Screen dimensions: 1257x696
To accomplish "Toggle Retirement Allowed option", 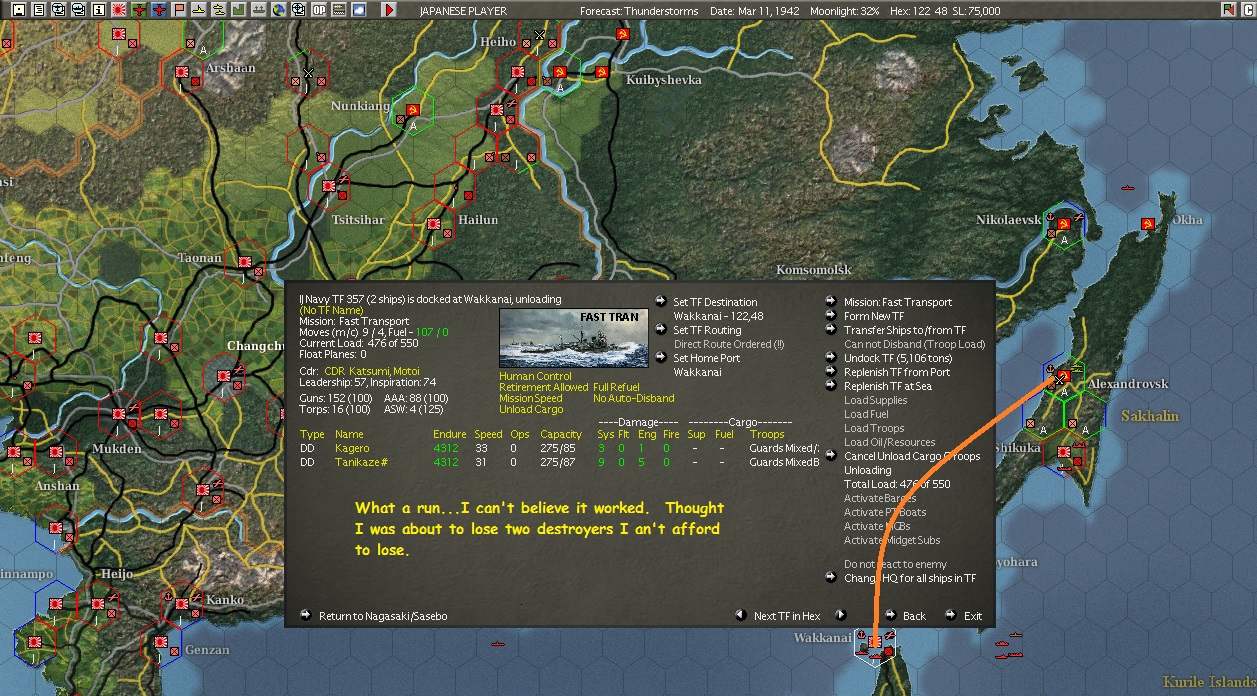I will (x=543, y=387).
